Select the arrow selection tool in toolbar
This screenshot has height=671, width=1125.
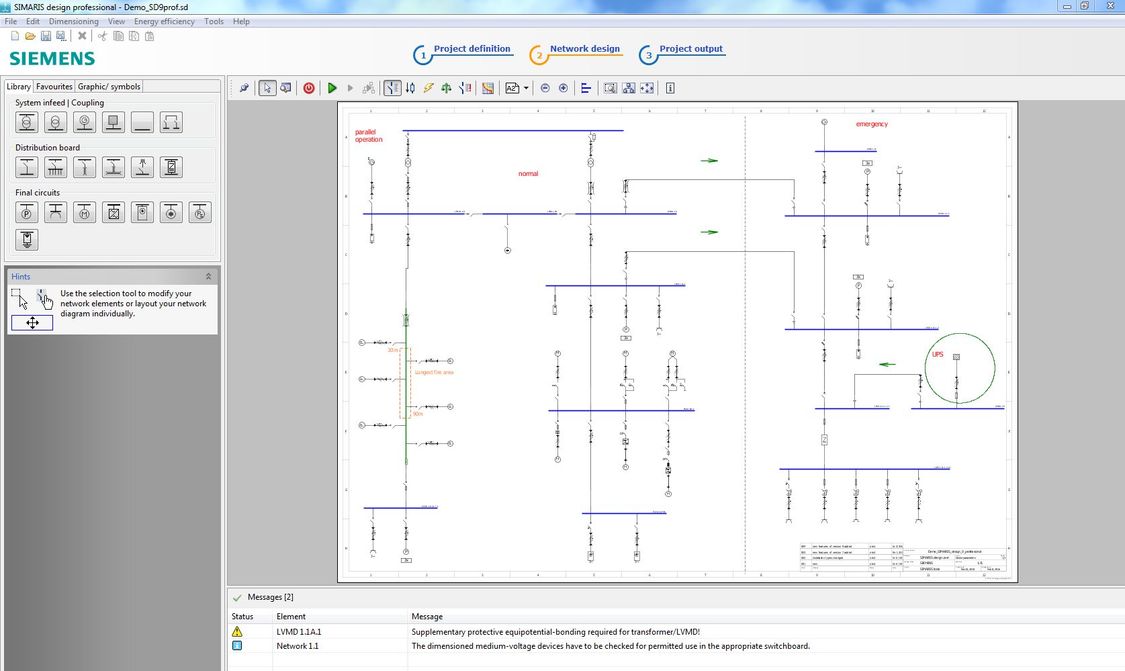[267, 88]
